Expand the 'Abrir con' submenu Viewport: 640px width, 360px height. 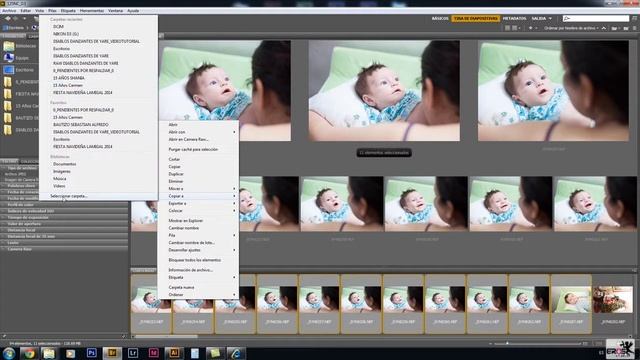199,132
